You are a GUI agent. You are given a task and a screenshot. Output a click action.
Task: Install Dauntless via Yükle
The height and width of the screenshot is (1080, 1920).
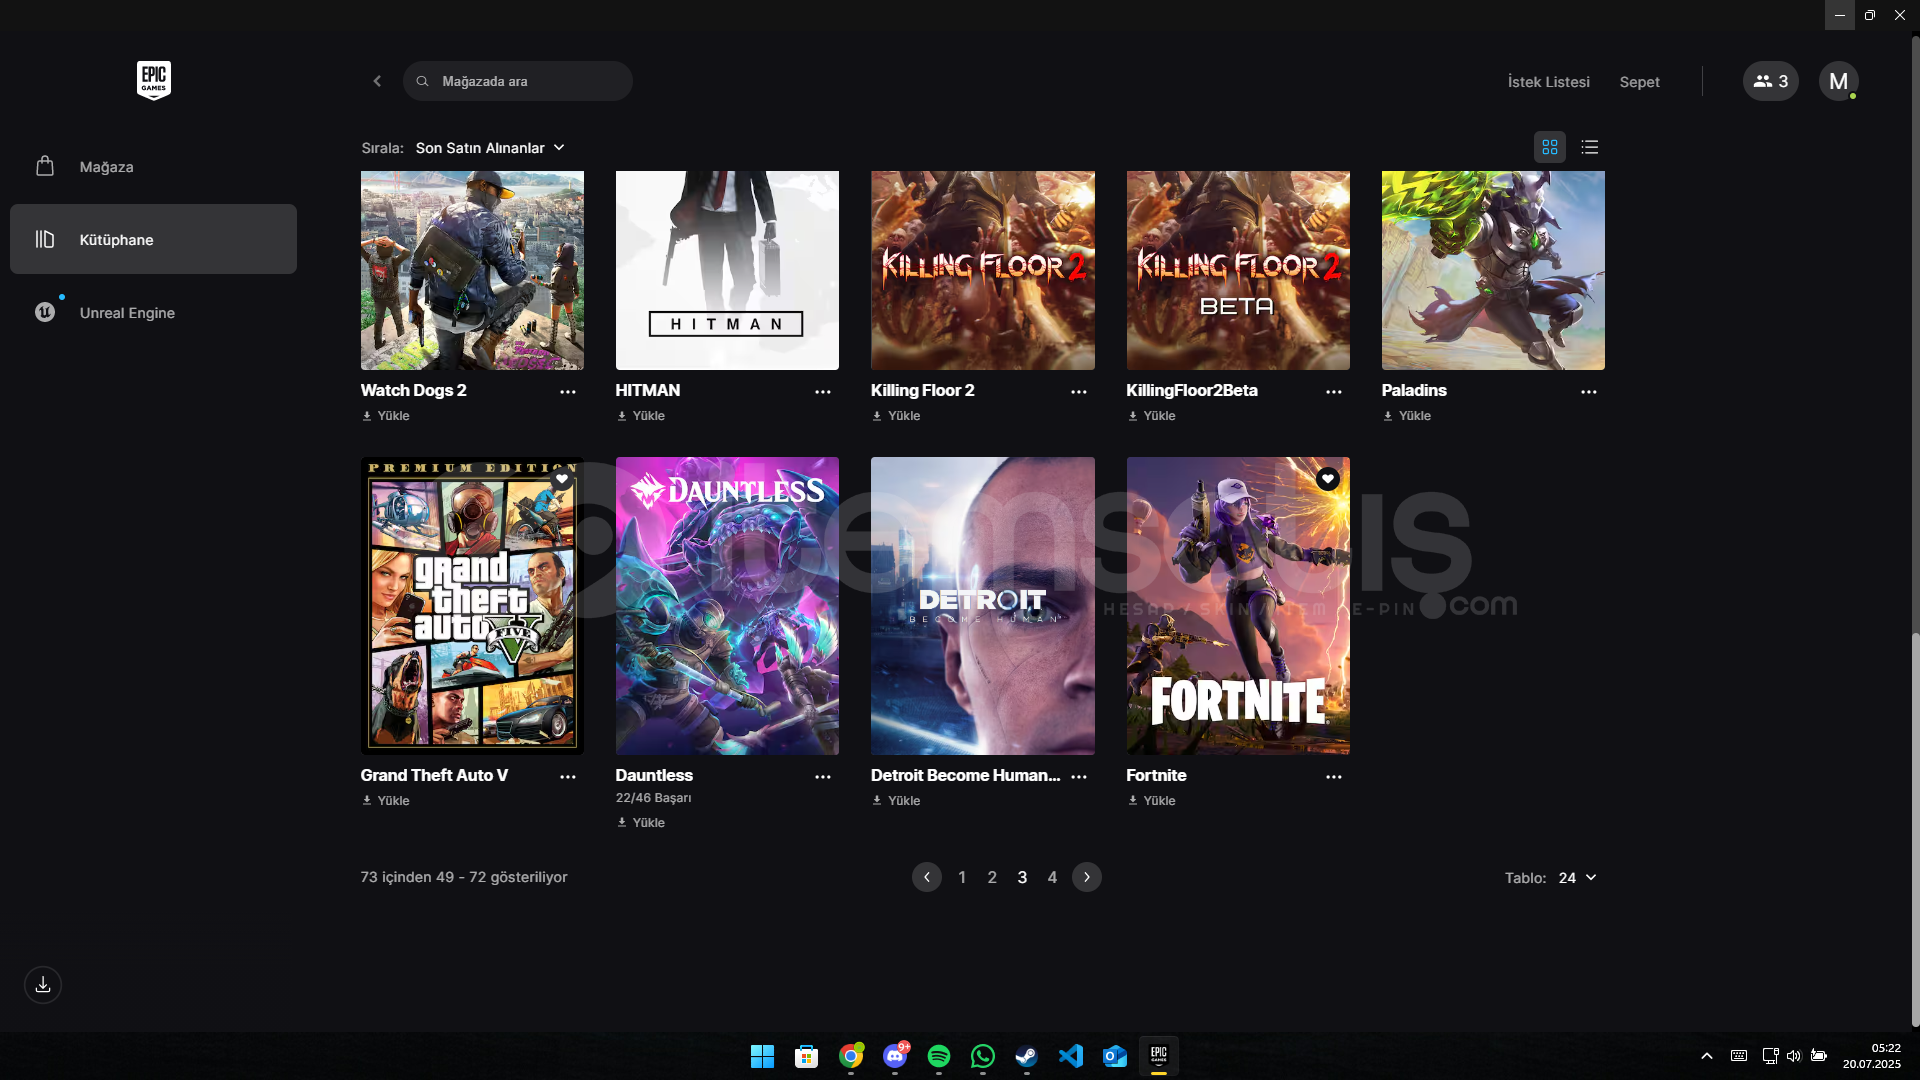[641, 823]
